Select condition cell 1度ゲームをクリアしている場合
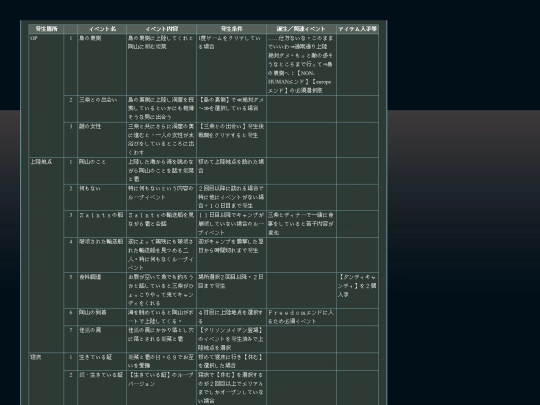The height and width of the screenshot is (405, 540). coord(231,64)
